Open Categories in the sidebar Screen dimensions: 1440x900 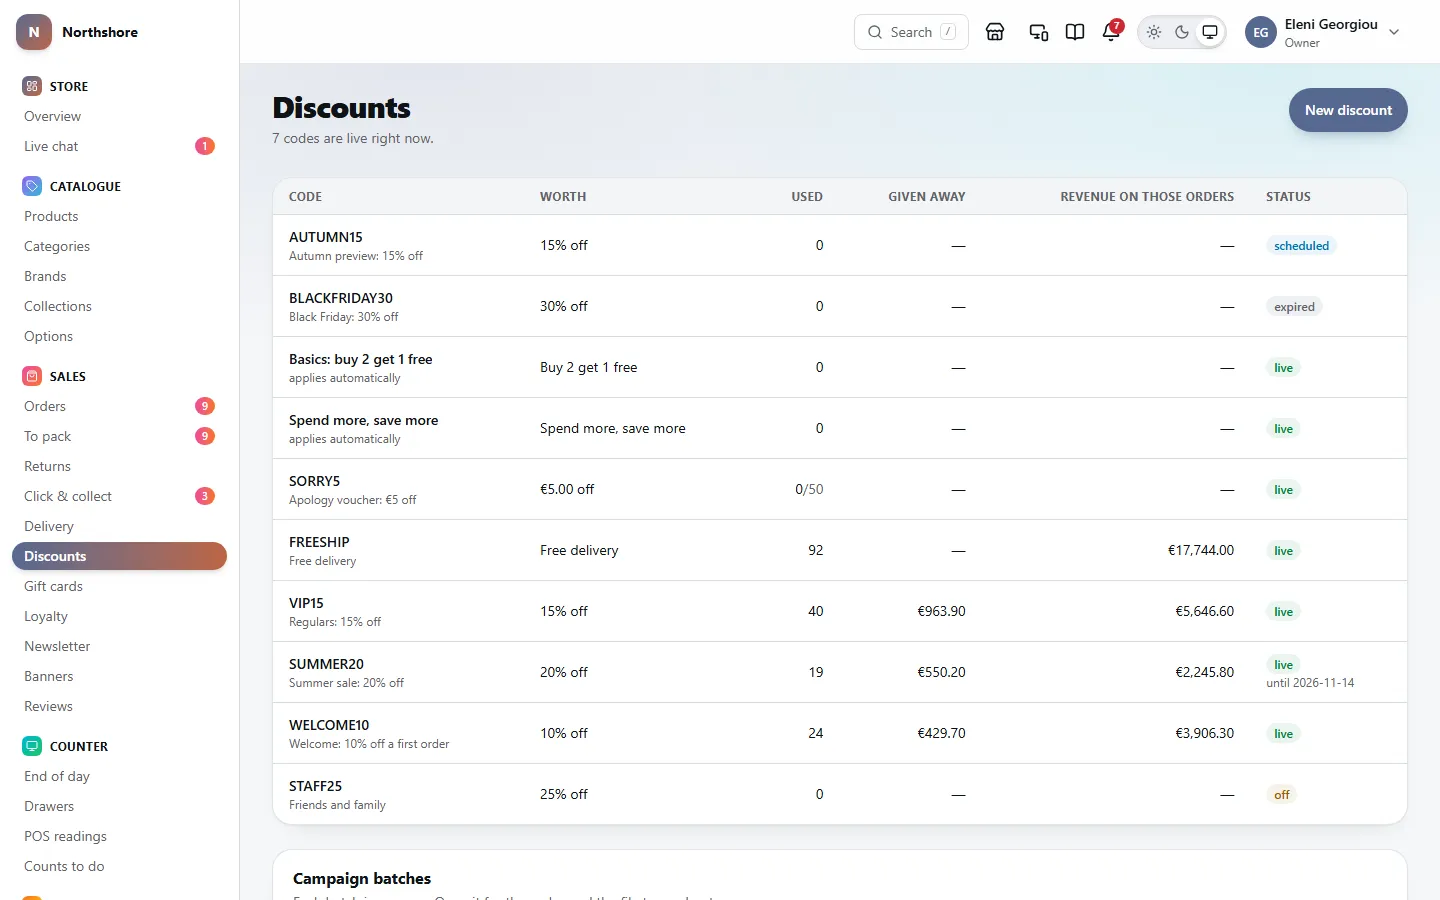click(119, 246)
